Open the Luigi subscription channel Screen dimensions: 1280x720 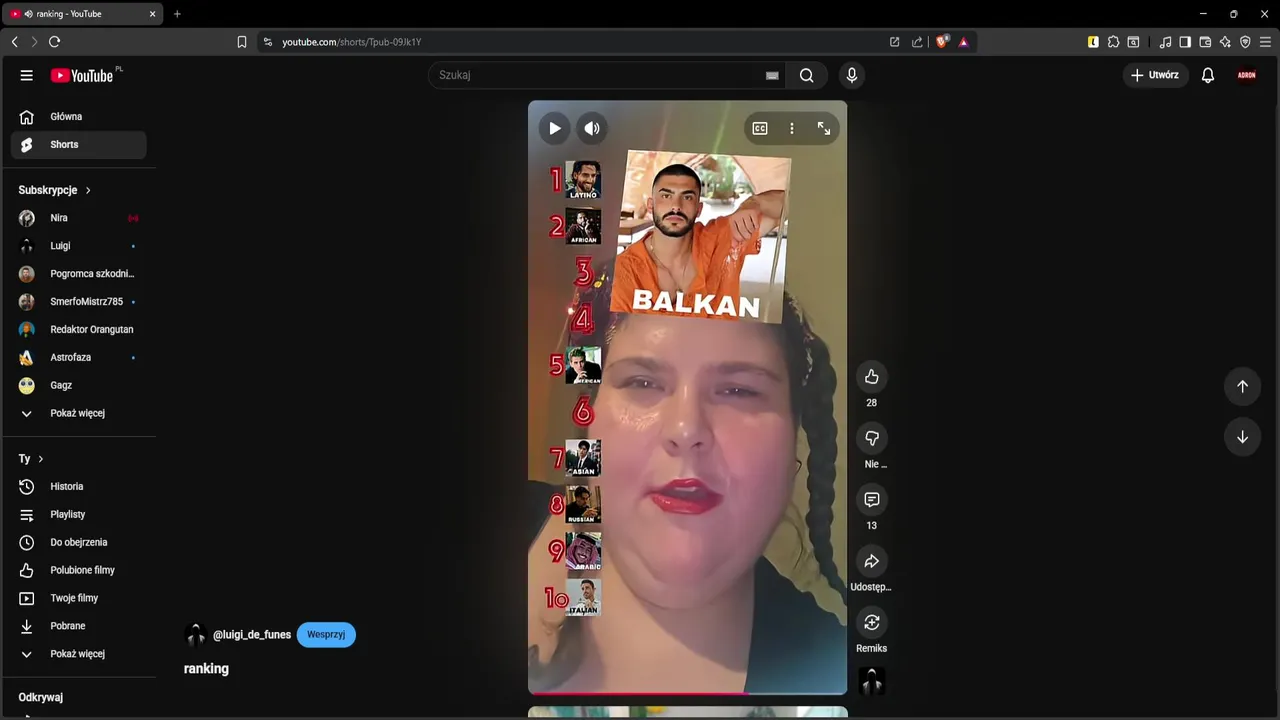(79, 246)
